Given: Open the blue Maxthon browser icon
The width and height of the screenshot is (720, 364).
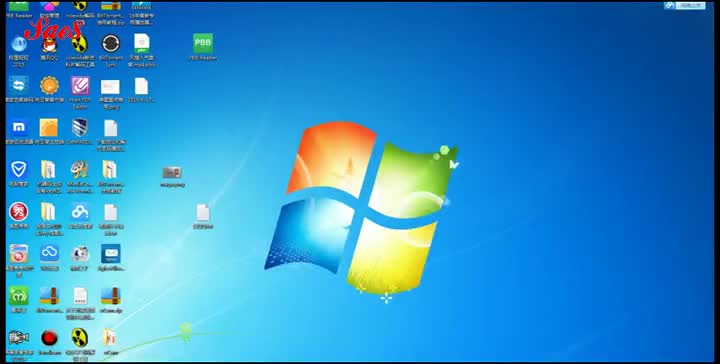Looking at the screenshot, I should point(19,128).
